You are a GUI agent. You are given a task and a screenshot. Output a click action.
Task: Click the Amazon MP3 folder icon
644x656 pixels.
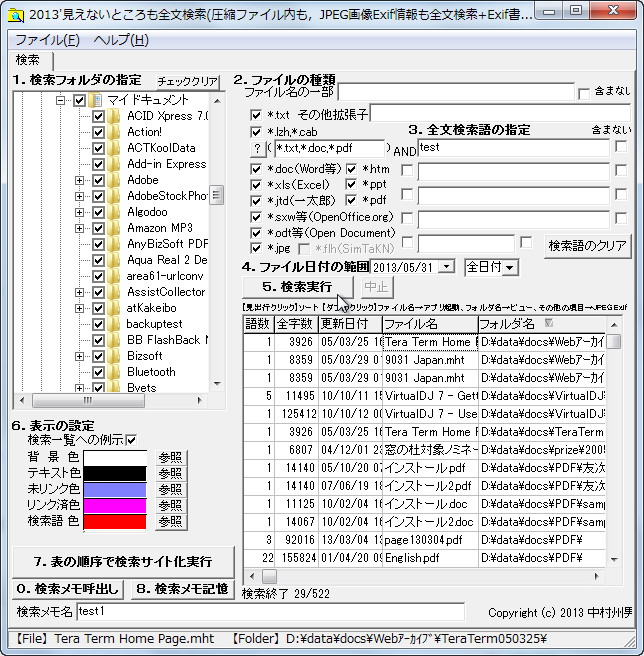pos(113,228)
